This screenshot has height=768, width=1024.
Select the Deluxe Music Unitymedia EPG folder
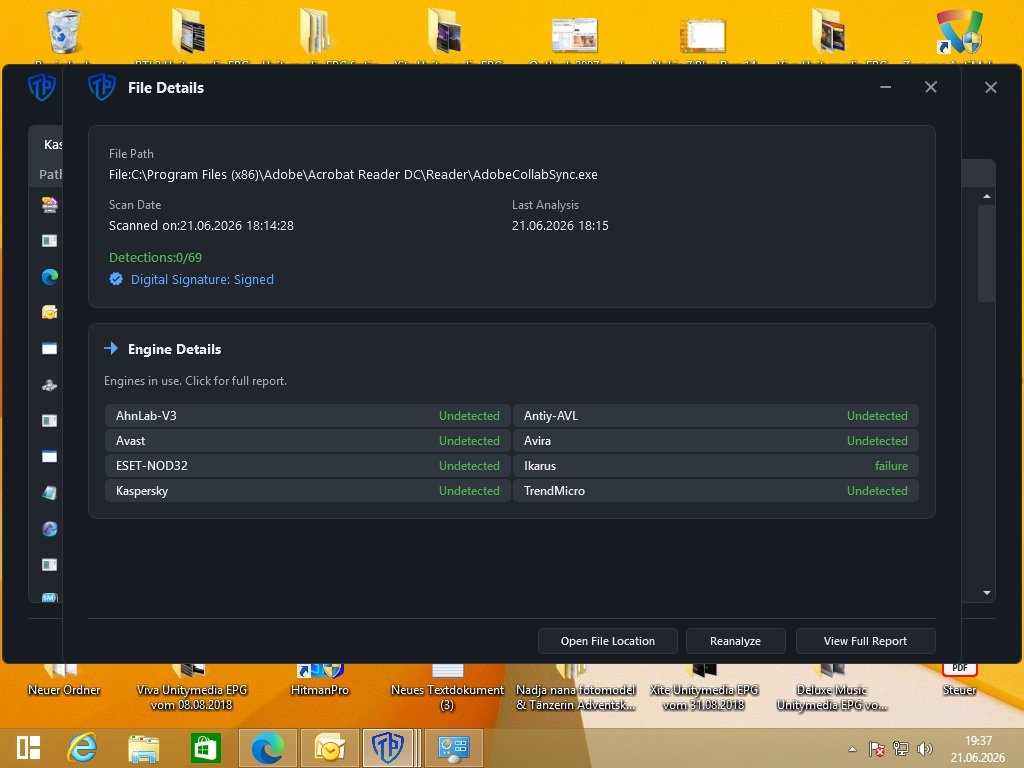(831, 689)
